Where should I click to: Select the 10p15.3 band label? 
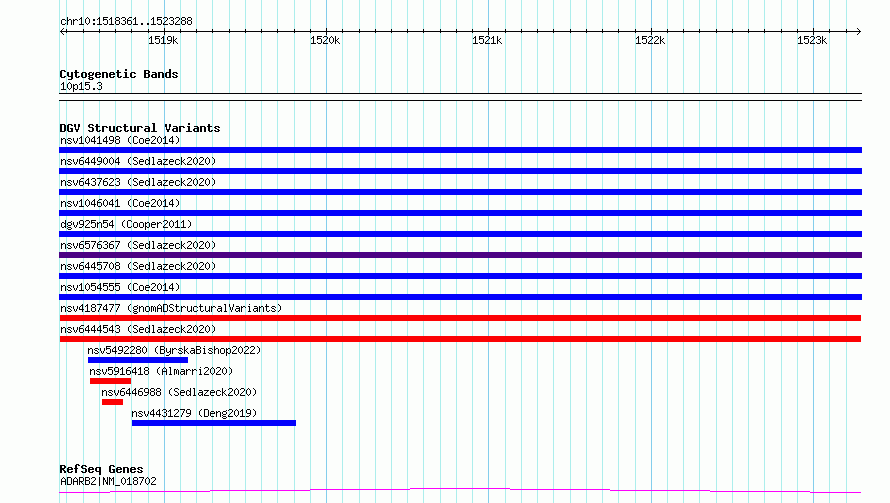click(x=81, y=86)
